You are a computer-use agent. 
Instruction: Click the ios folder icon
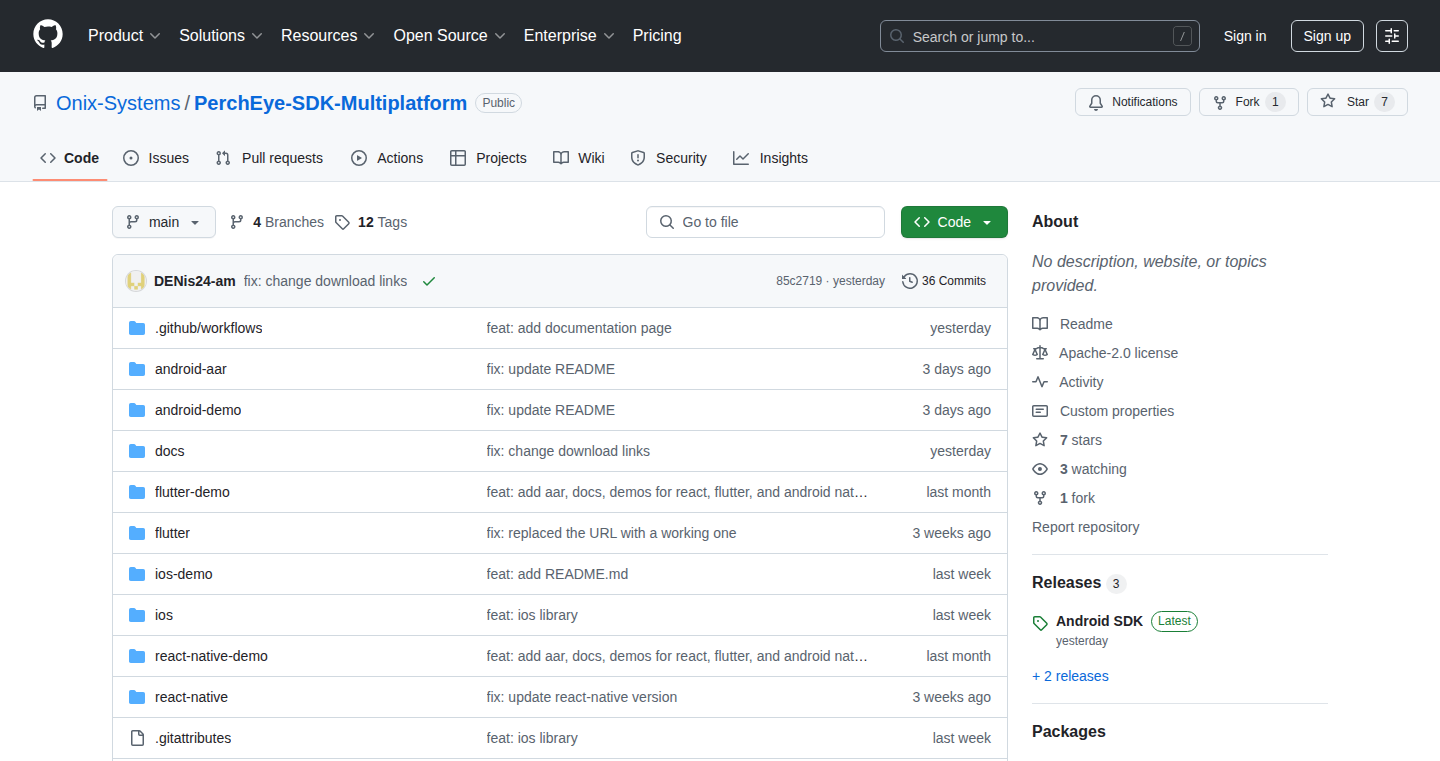(x=137, y=615)
